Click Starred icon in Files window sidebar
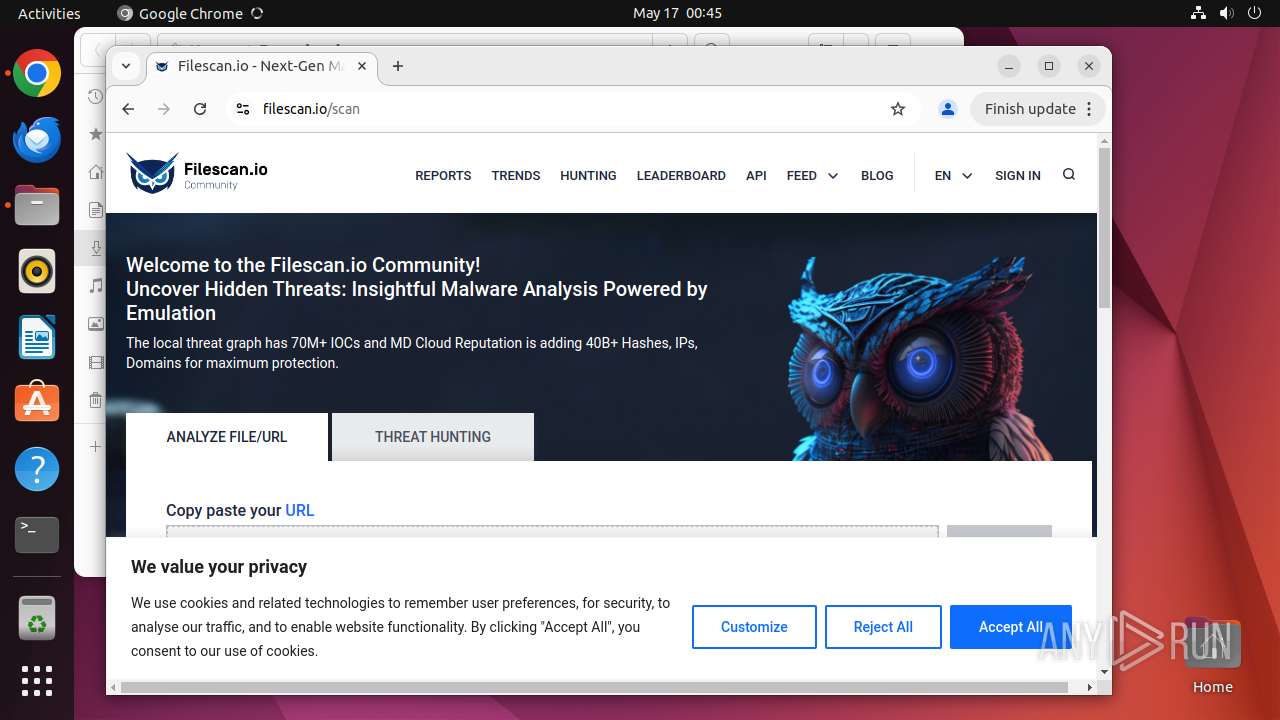Image resolution: width=1280 pixels, height=720 pixels. 95,134
